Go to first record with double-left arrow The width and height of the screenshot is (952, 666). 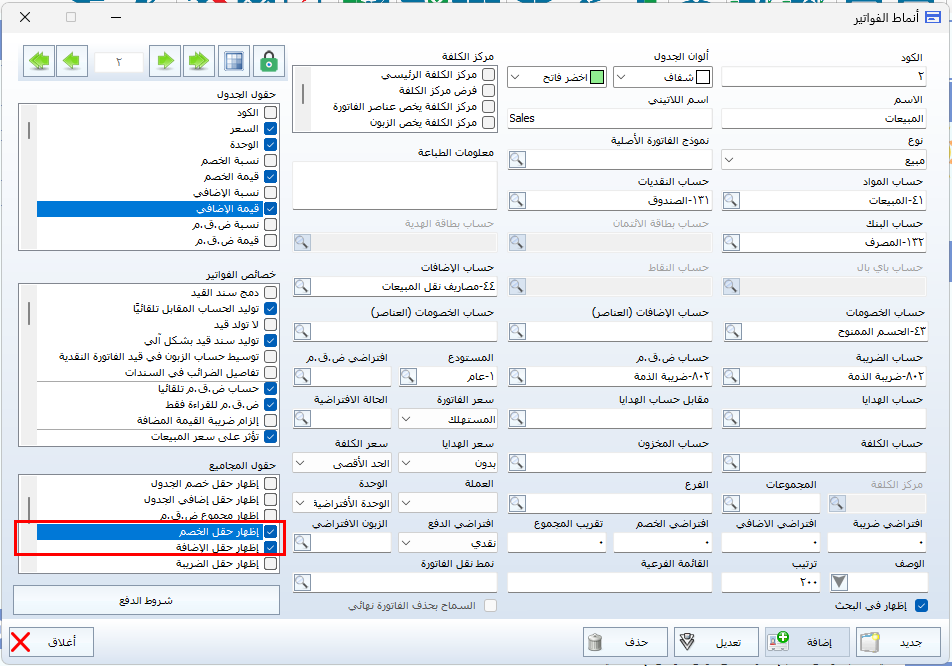tap(40, 61)
